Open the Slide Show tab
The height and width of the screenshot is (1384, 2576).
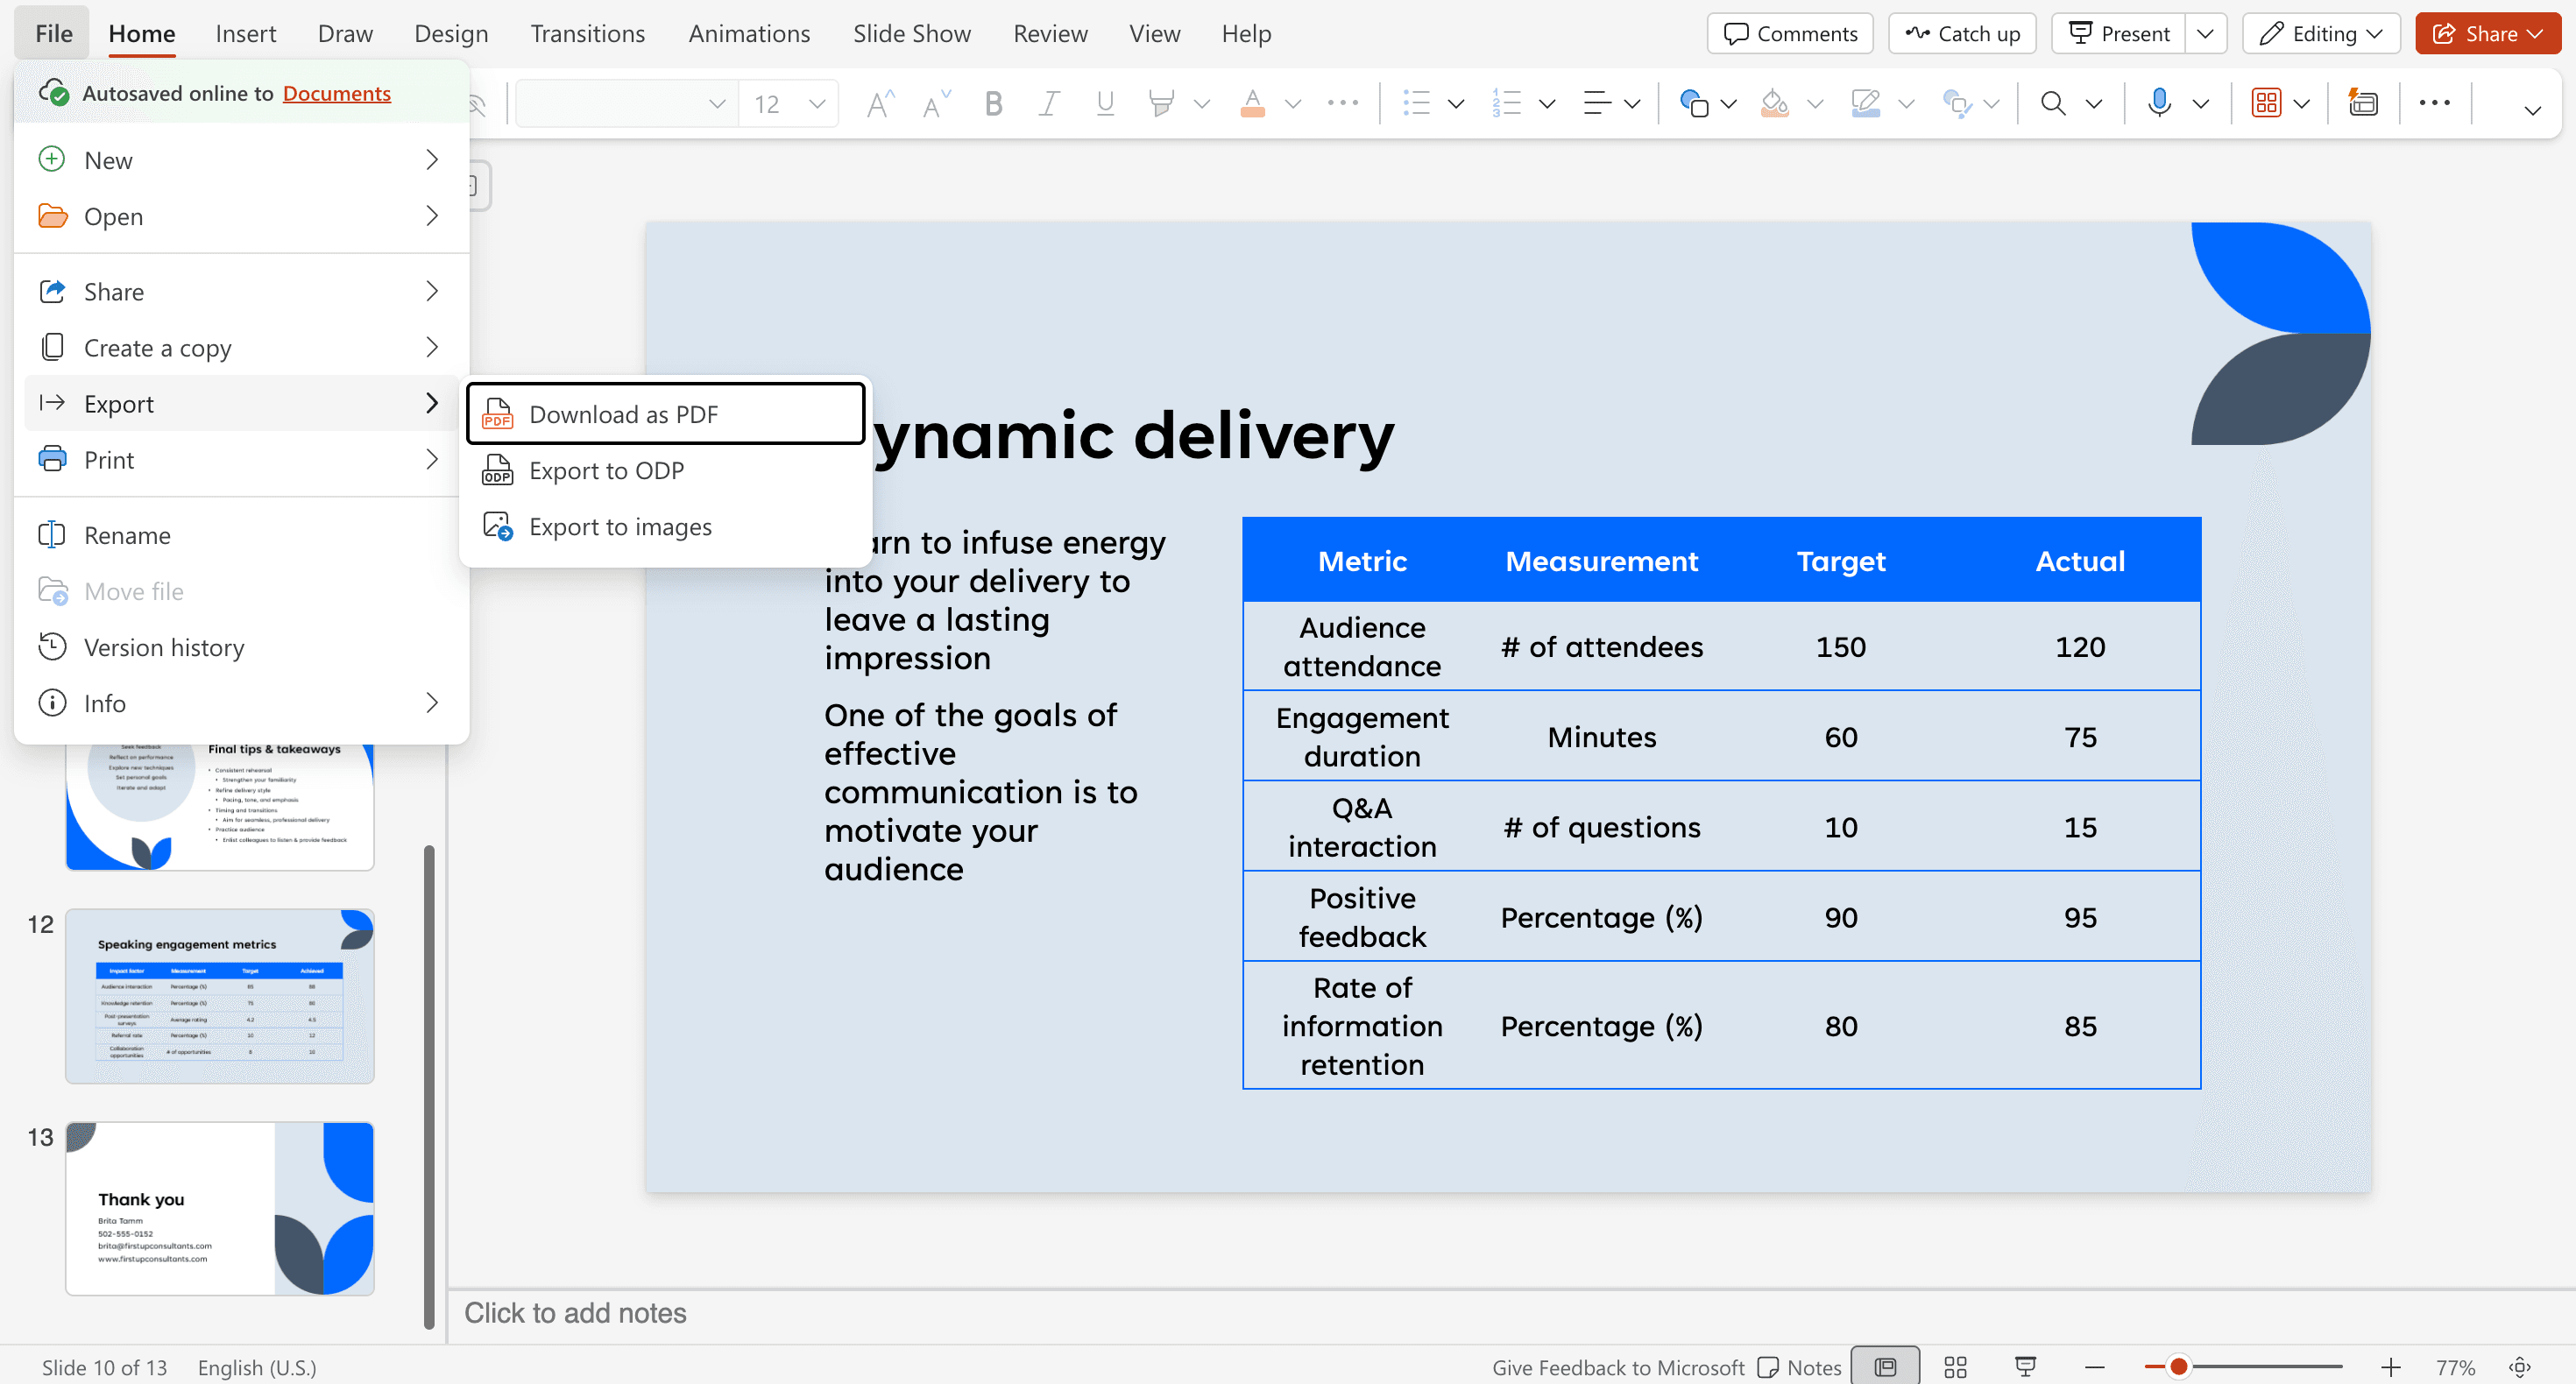(x=912, y=33)
